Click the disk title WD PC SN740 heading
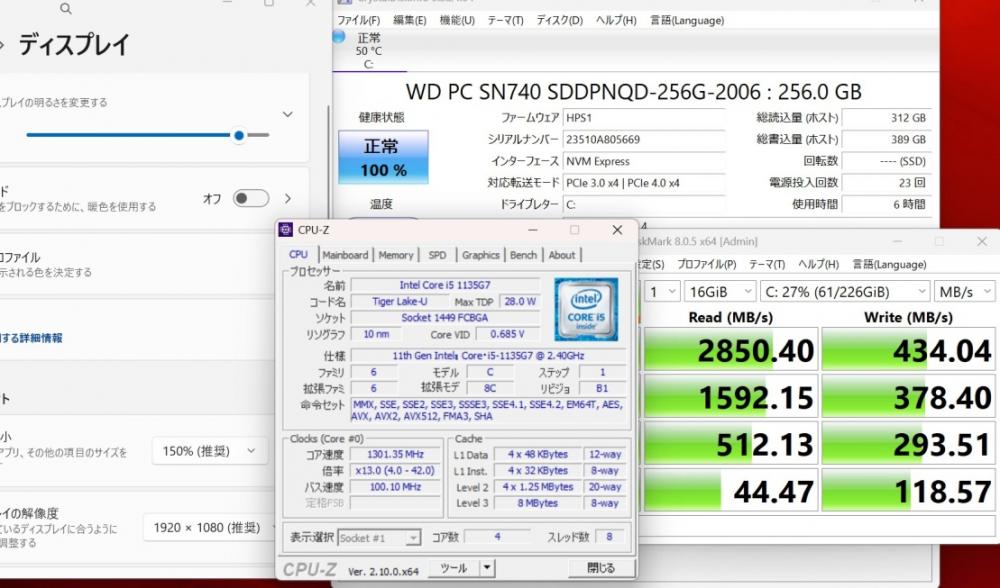 click(x=633, y=92)
